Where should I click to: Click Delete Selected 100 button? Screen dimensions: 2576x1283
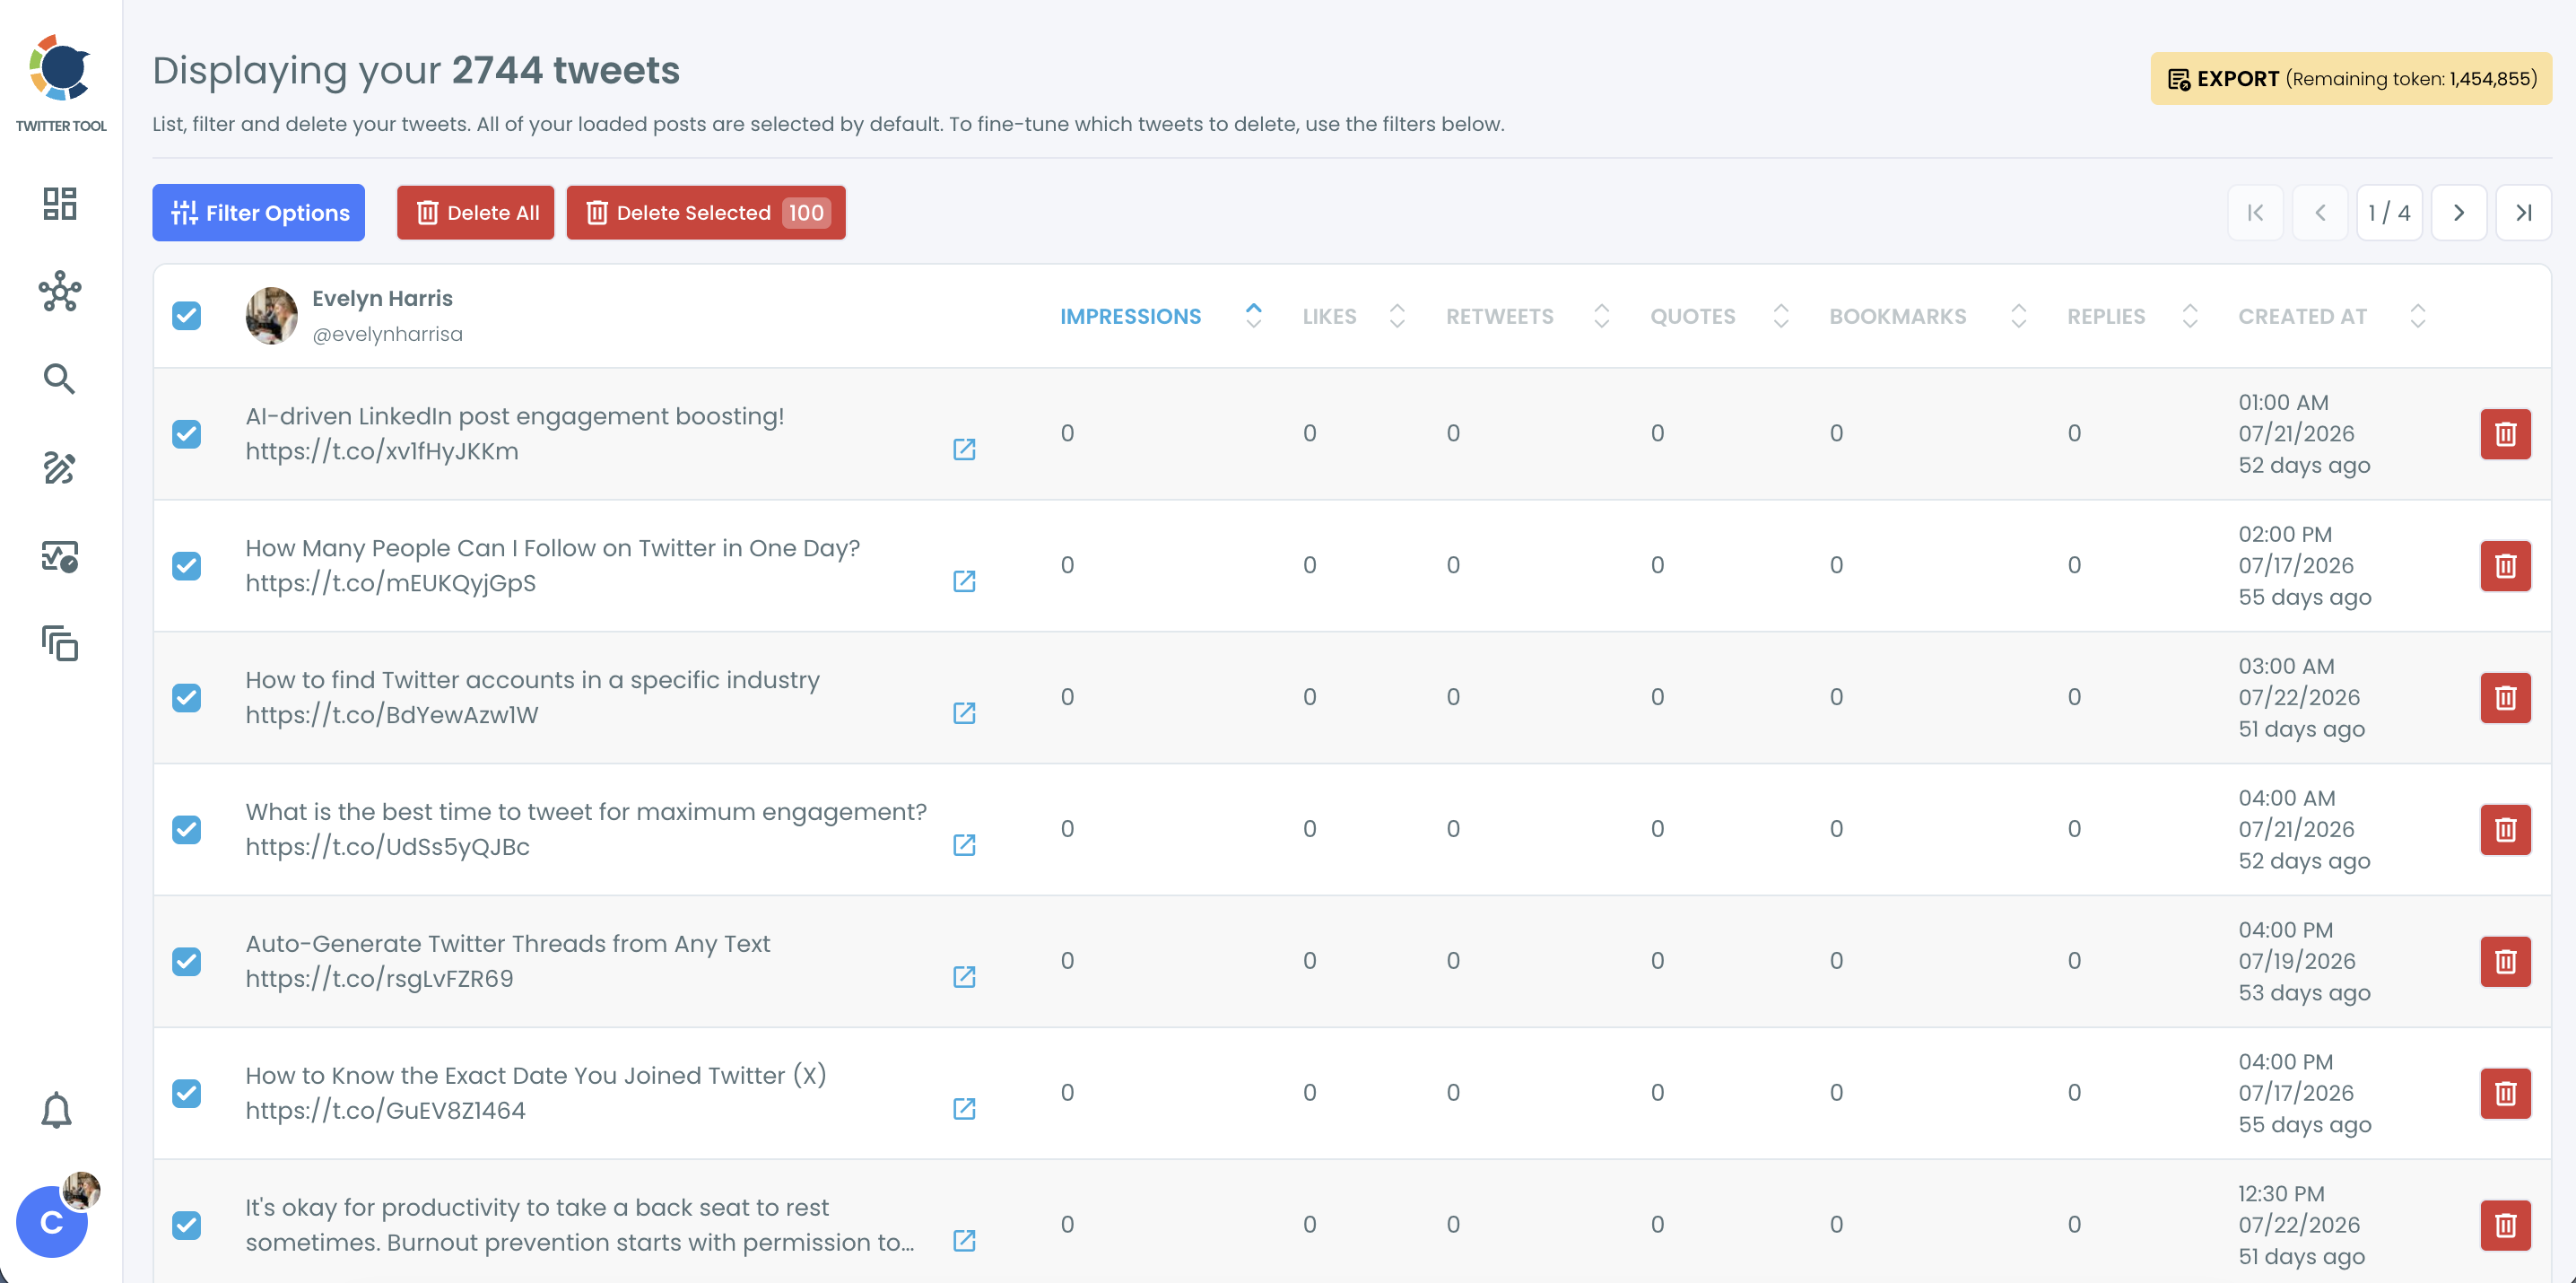coord(706,213)
